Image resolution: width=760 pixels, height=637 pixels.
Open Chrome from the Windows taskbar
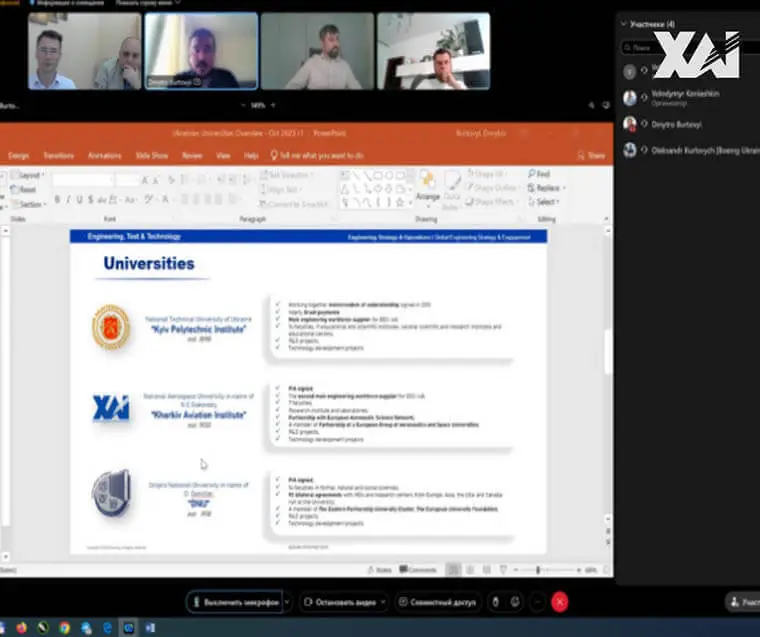tap(64, 628)
